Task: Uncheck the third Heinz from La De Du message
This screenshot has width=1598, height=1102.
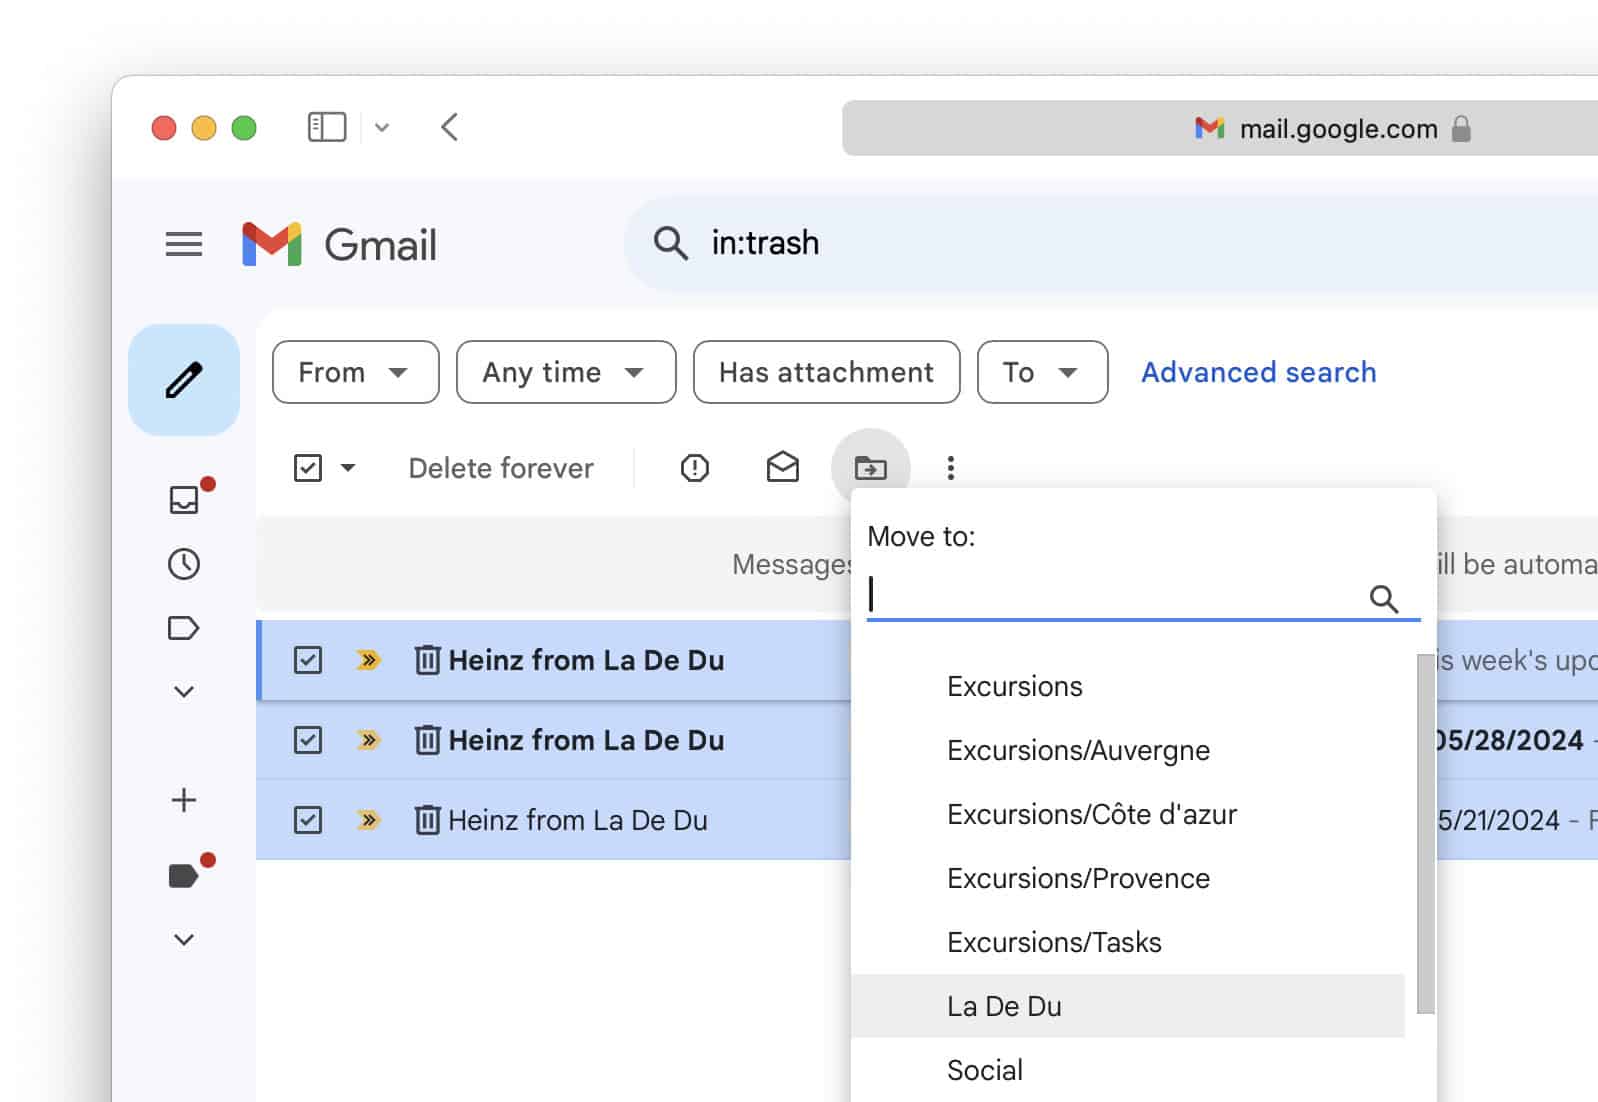Action: coord(308,820)
